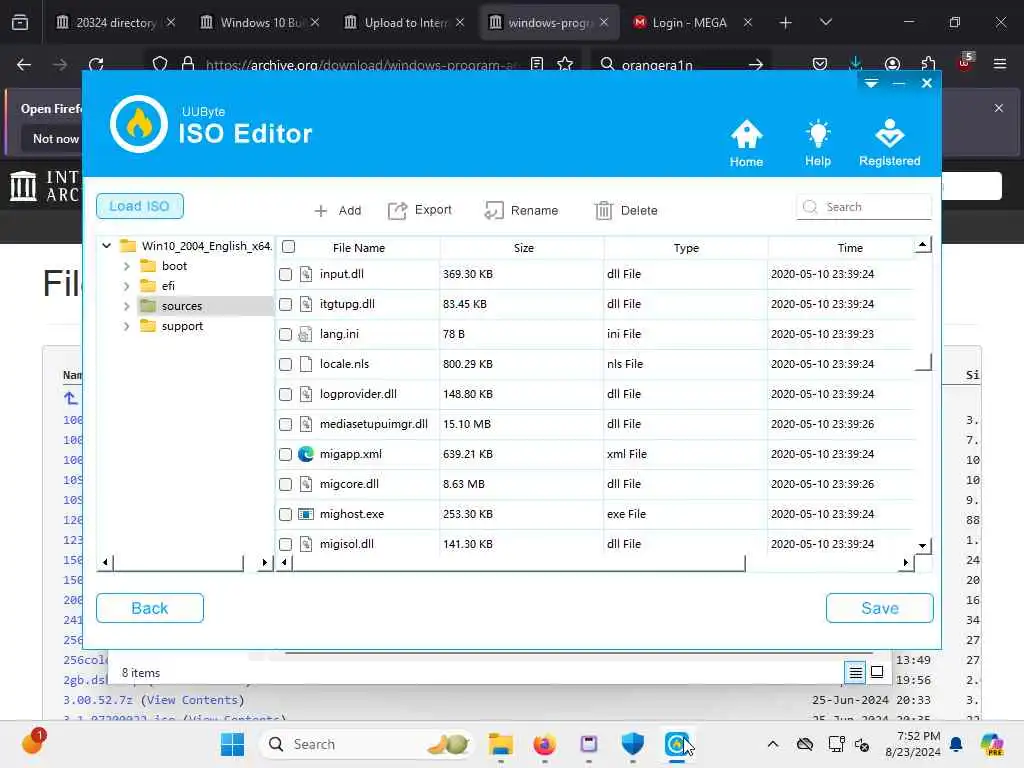1024x768 pixels.
Task: Check the box for itgtupg.dll
Action: (285, 304)
